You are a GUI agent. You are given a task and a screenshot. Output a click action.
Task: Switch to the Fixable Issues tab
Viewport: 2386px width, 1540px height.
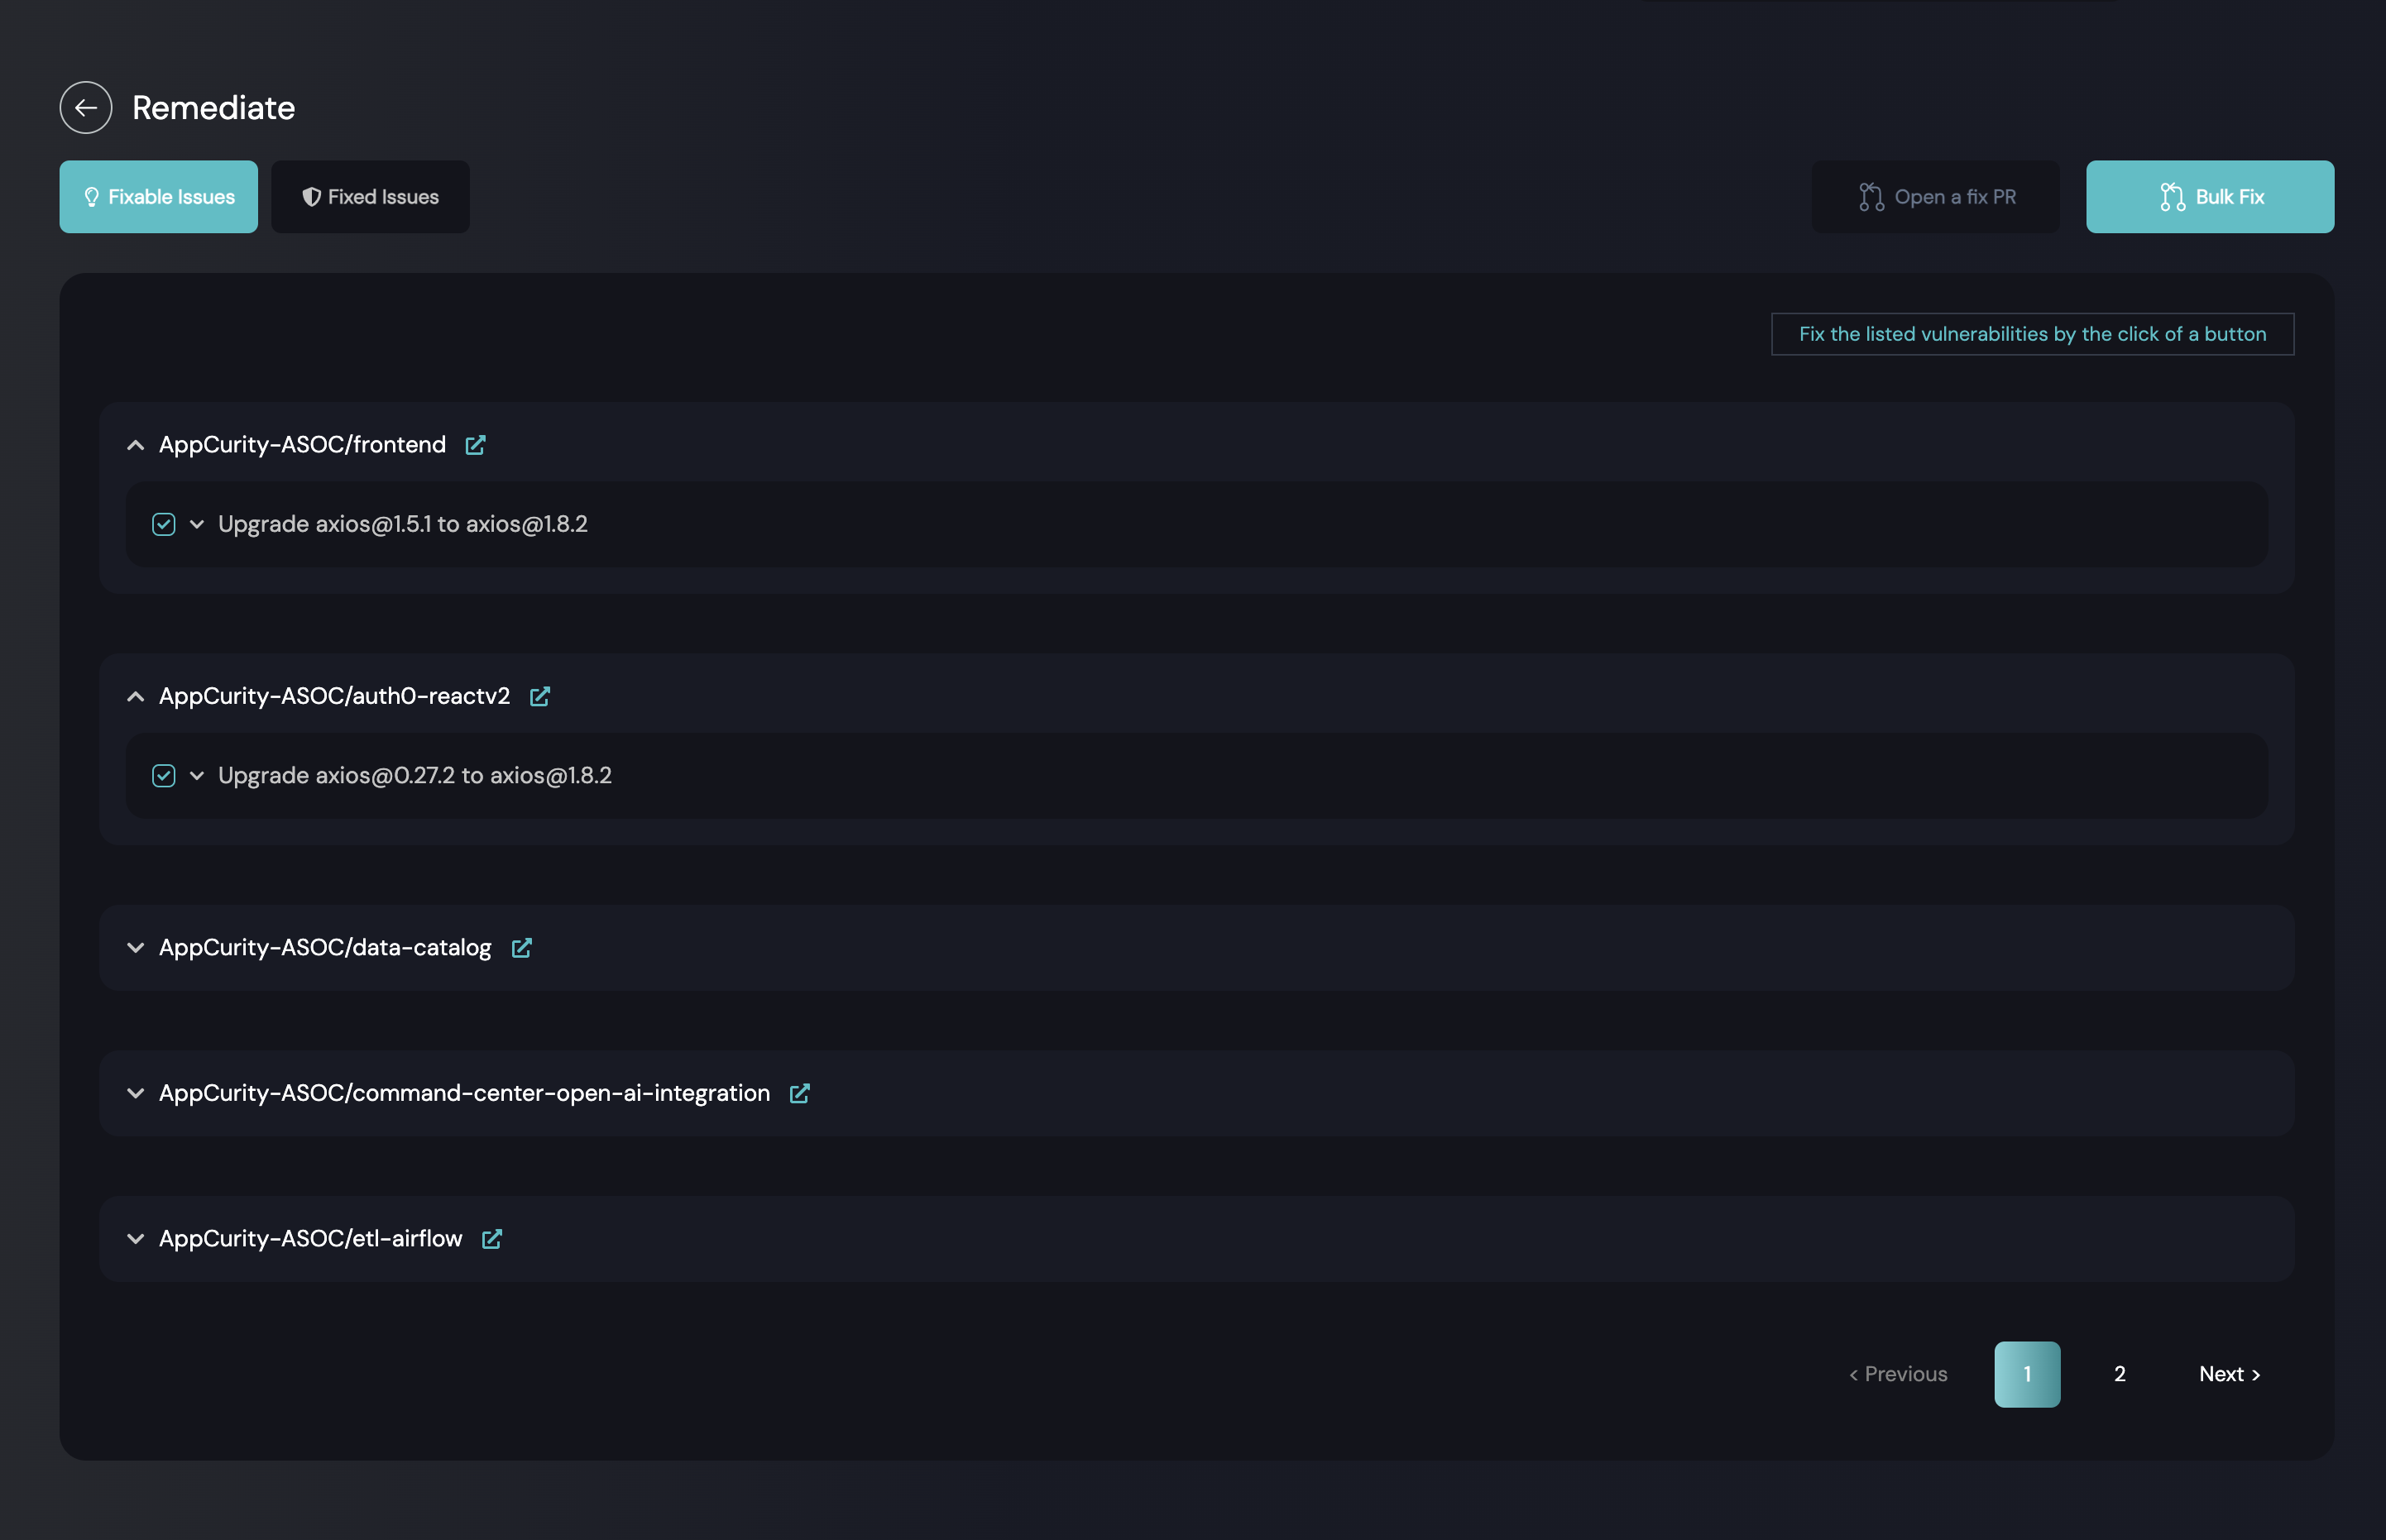(x=159, y=197)
